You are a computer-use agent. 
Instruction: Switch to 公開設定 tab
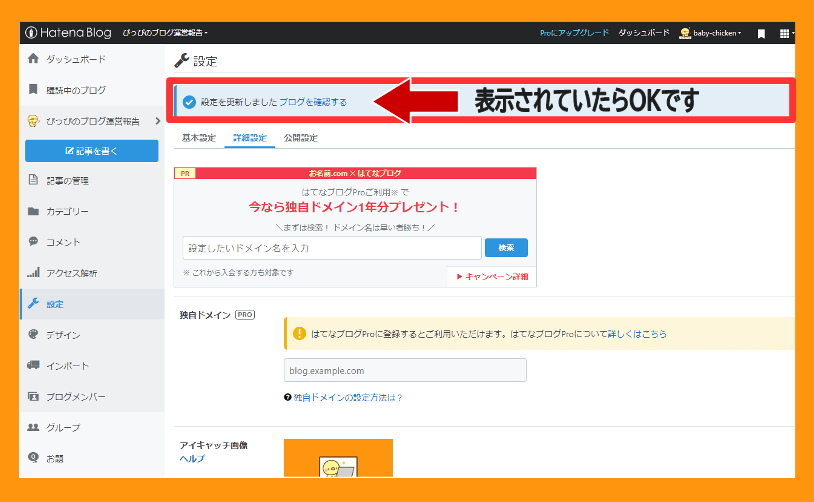[301, 138]
